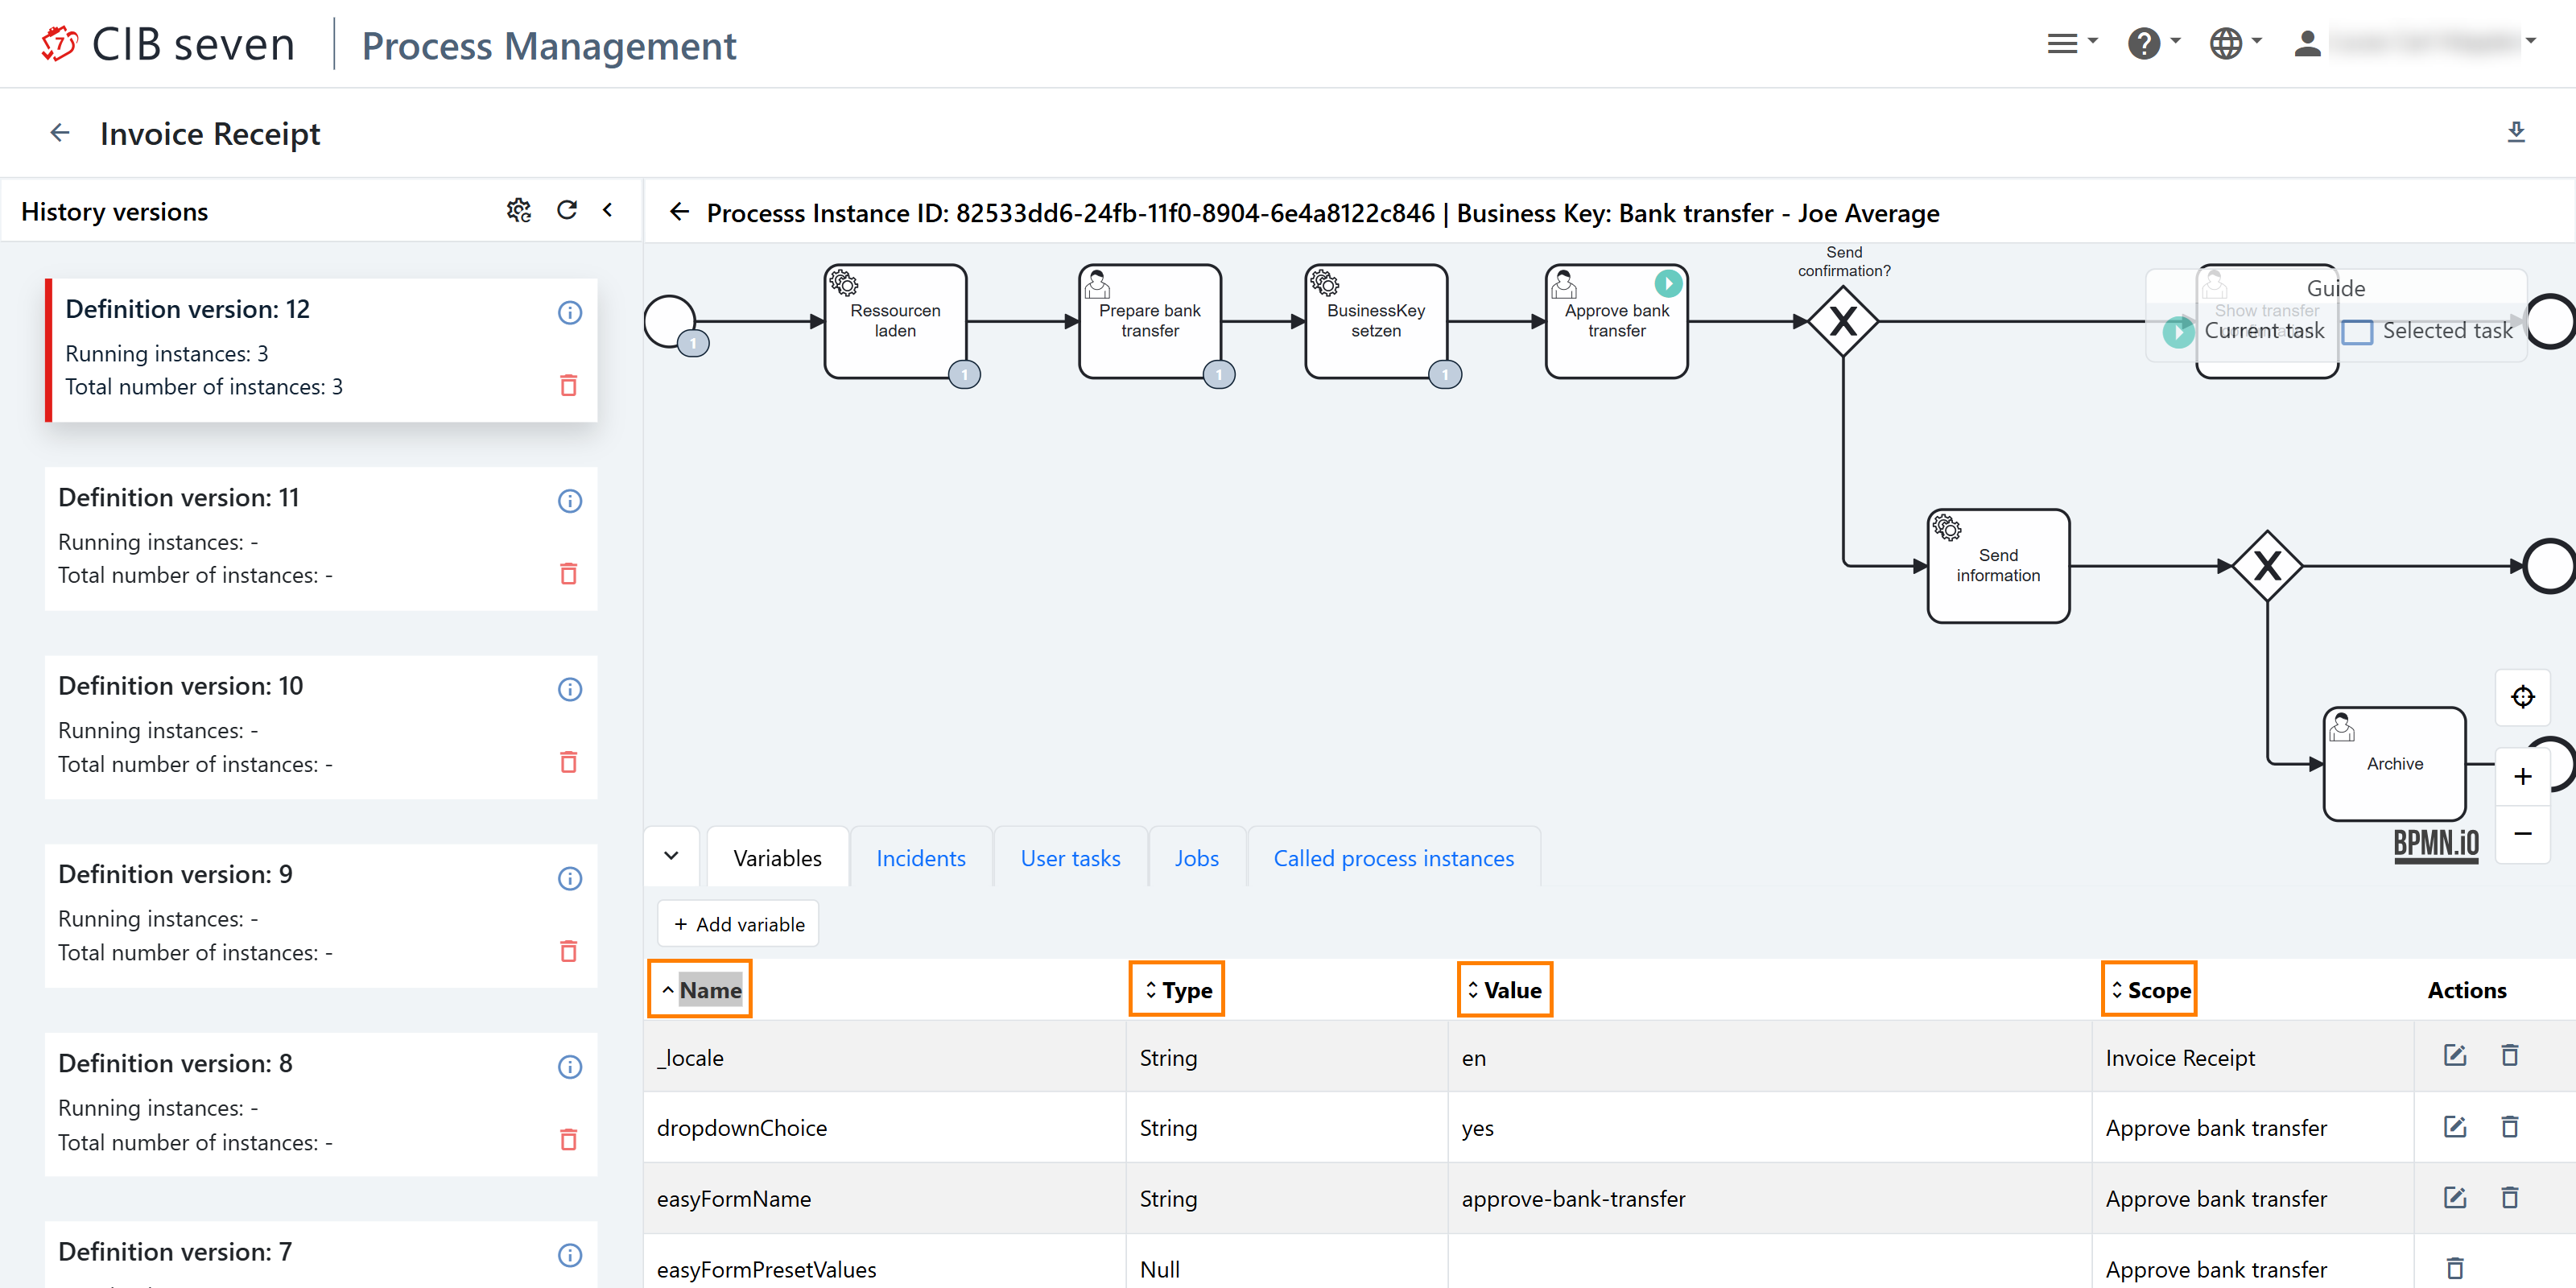The height and width of the screenshot is (1288, 2576).
Task: Zoom out of the diagram
Action: point(2522,833)
